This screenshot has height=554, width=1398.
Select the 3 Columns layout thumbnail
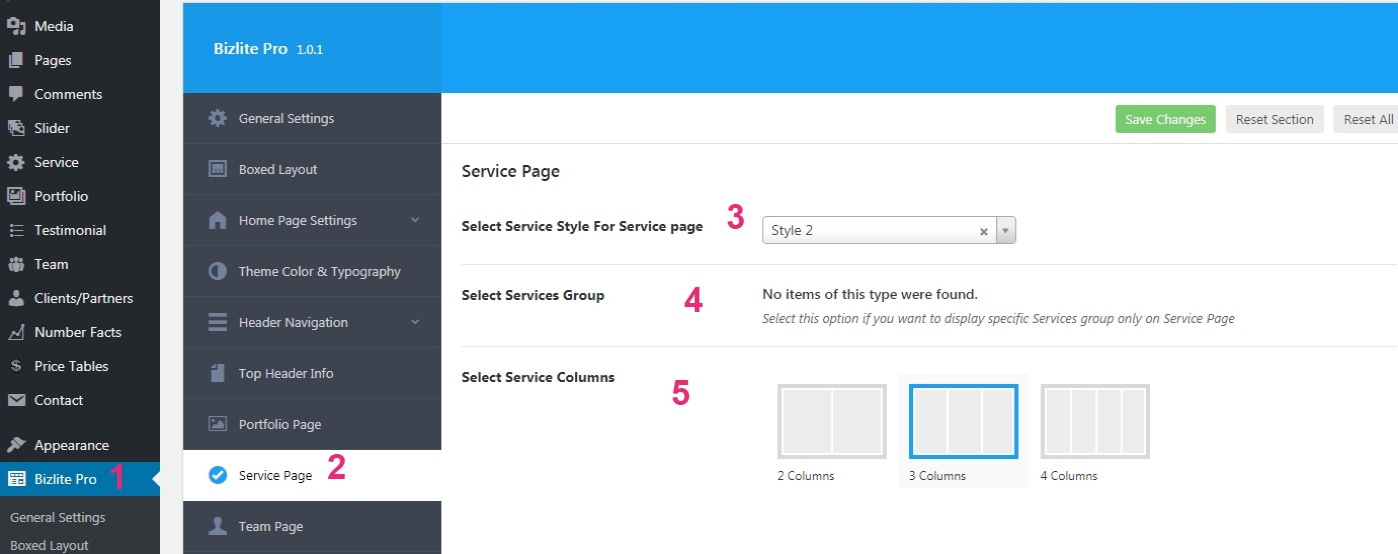[963, 421]
